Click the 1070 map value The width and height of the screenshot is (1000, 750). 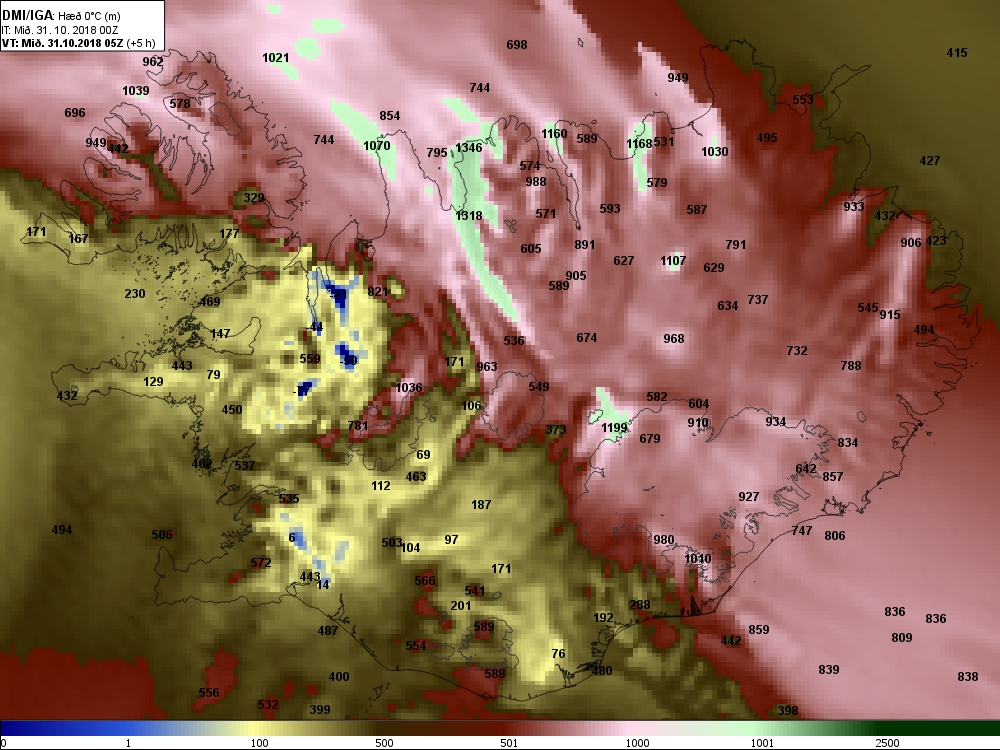[x=376, y=145]
